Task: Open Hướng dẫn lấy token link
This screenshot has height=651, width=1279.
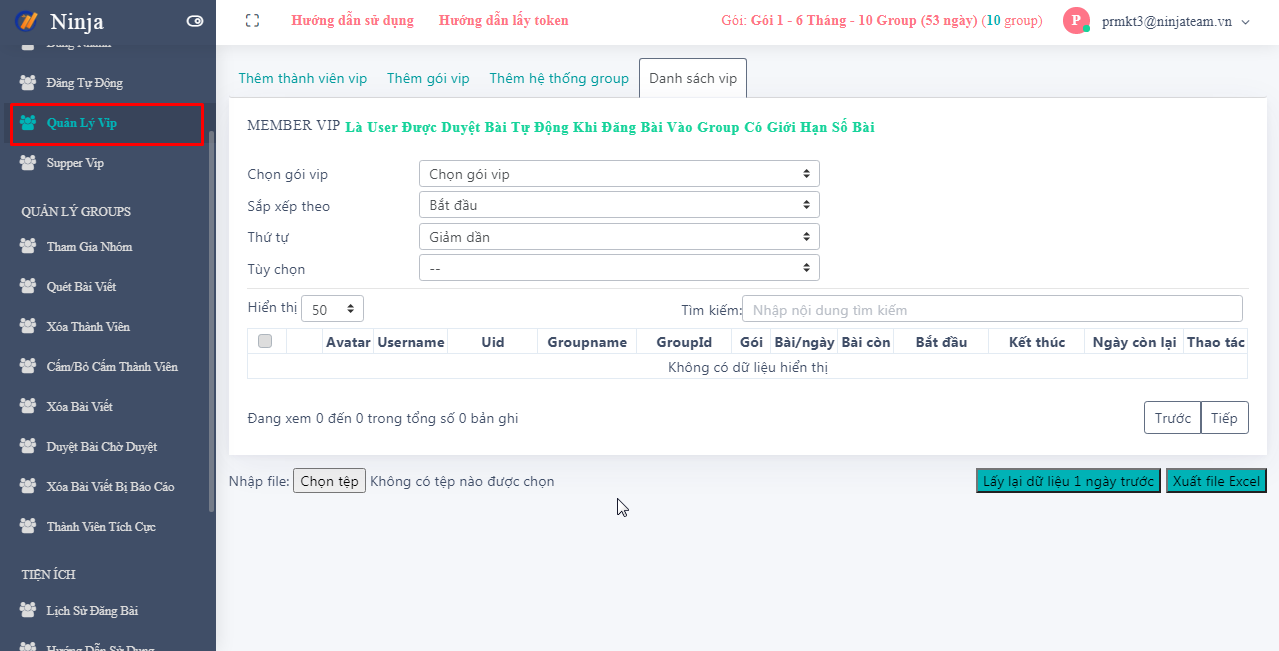Action: (x=503, y=21)
